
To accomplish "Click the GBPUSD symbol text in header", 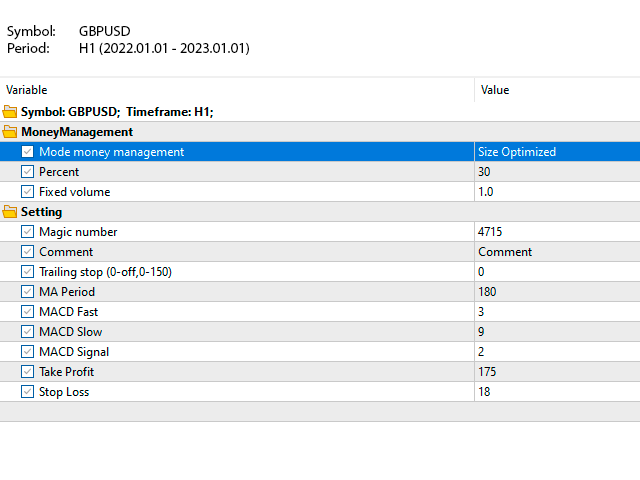I will (x=104, y=31).
